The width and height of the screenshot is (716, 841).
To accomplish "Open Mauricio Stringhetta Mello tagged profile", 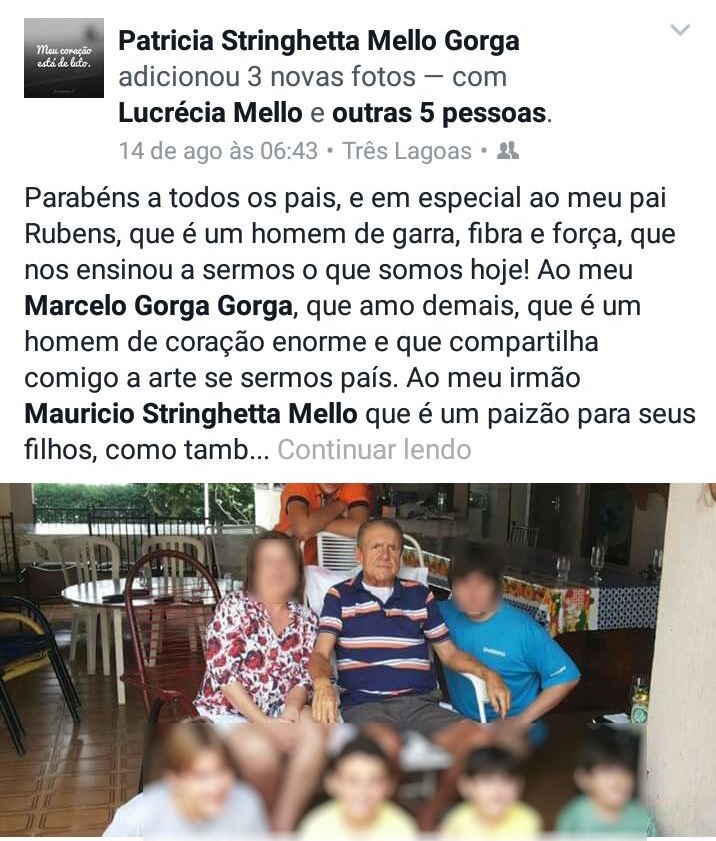I will point(191,414).
